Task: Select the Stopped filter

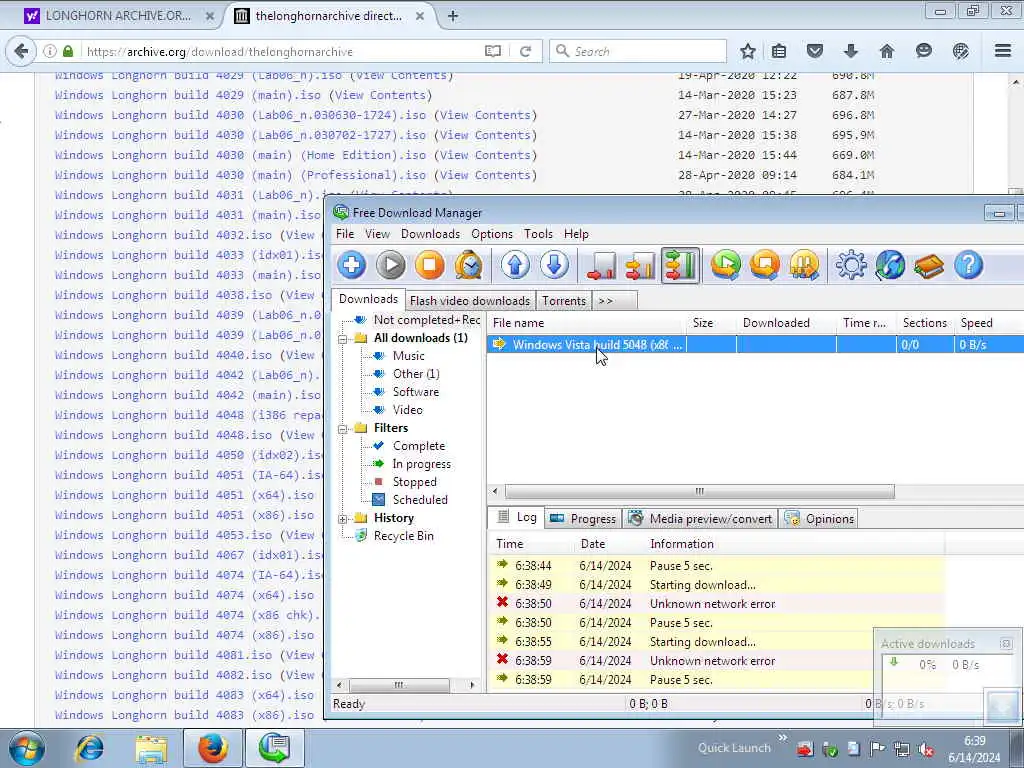Action: click(414, 482)
